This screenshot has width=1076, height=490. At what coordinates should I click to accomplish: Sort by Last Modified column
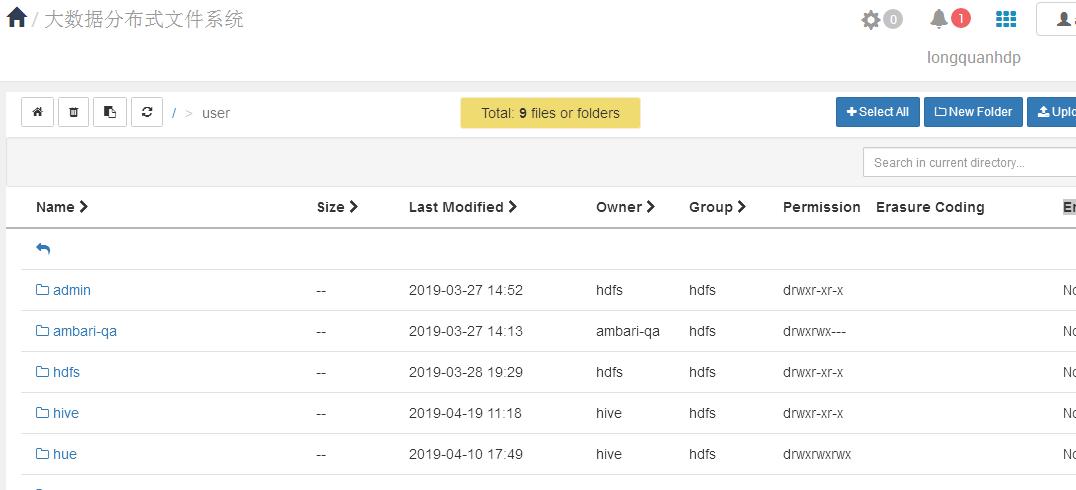[462, 207]
